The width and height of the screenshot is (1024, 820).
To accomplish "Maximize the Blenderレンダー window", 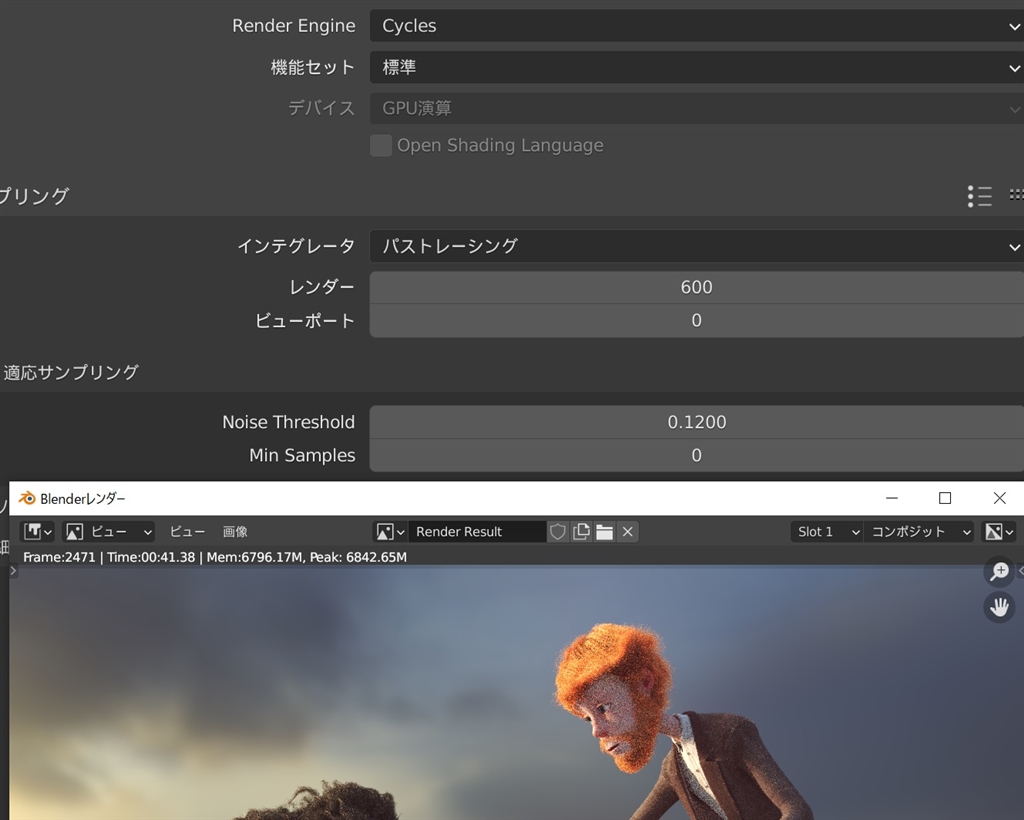I will click(945, 499).
